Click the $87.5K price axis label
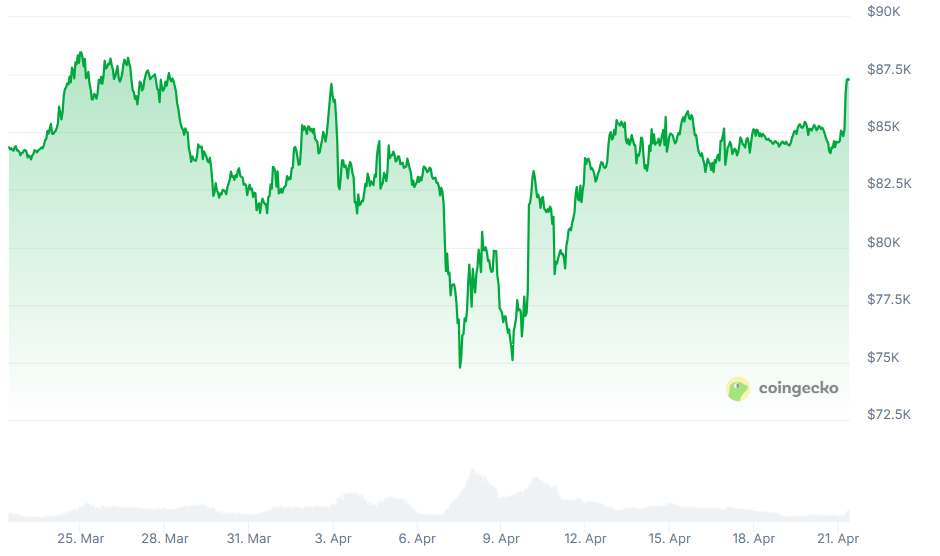The image size is (940, 556). pyautogui.click(x=889, y=69)
